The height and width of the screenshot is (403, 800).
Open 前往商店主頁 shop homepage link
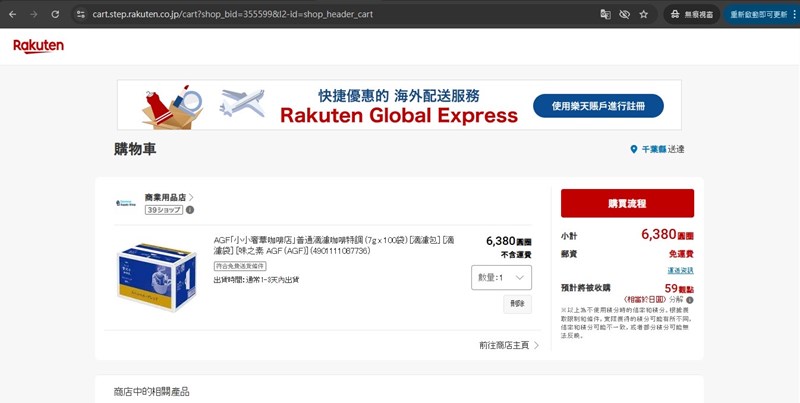[x=509, y=345]
